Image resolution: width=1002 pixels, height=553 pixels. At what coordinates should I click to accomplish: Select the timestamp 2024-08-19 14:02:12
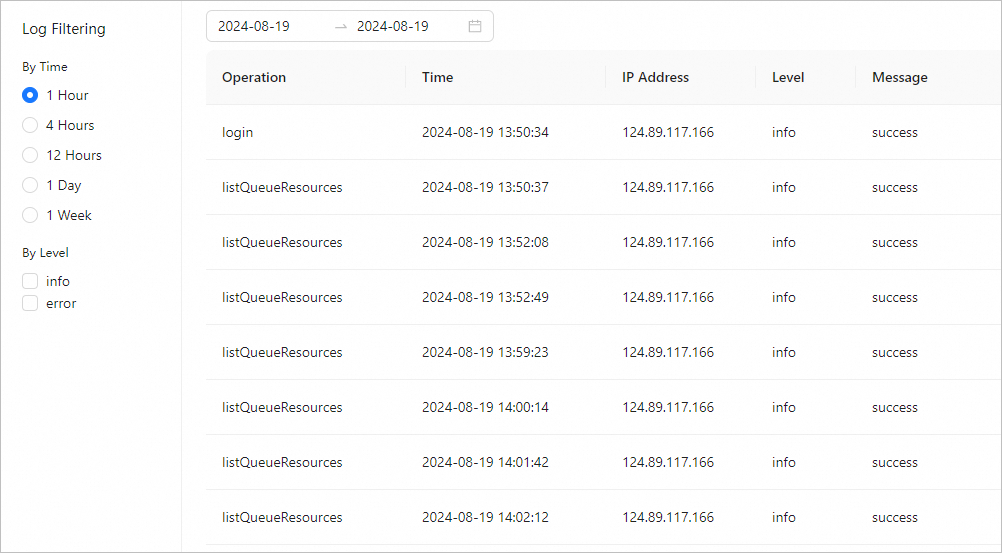485,517
